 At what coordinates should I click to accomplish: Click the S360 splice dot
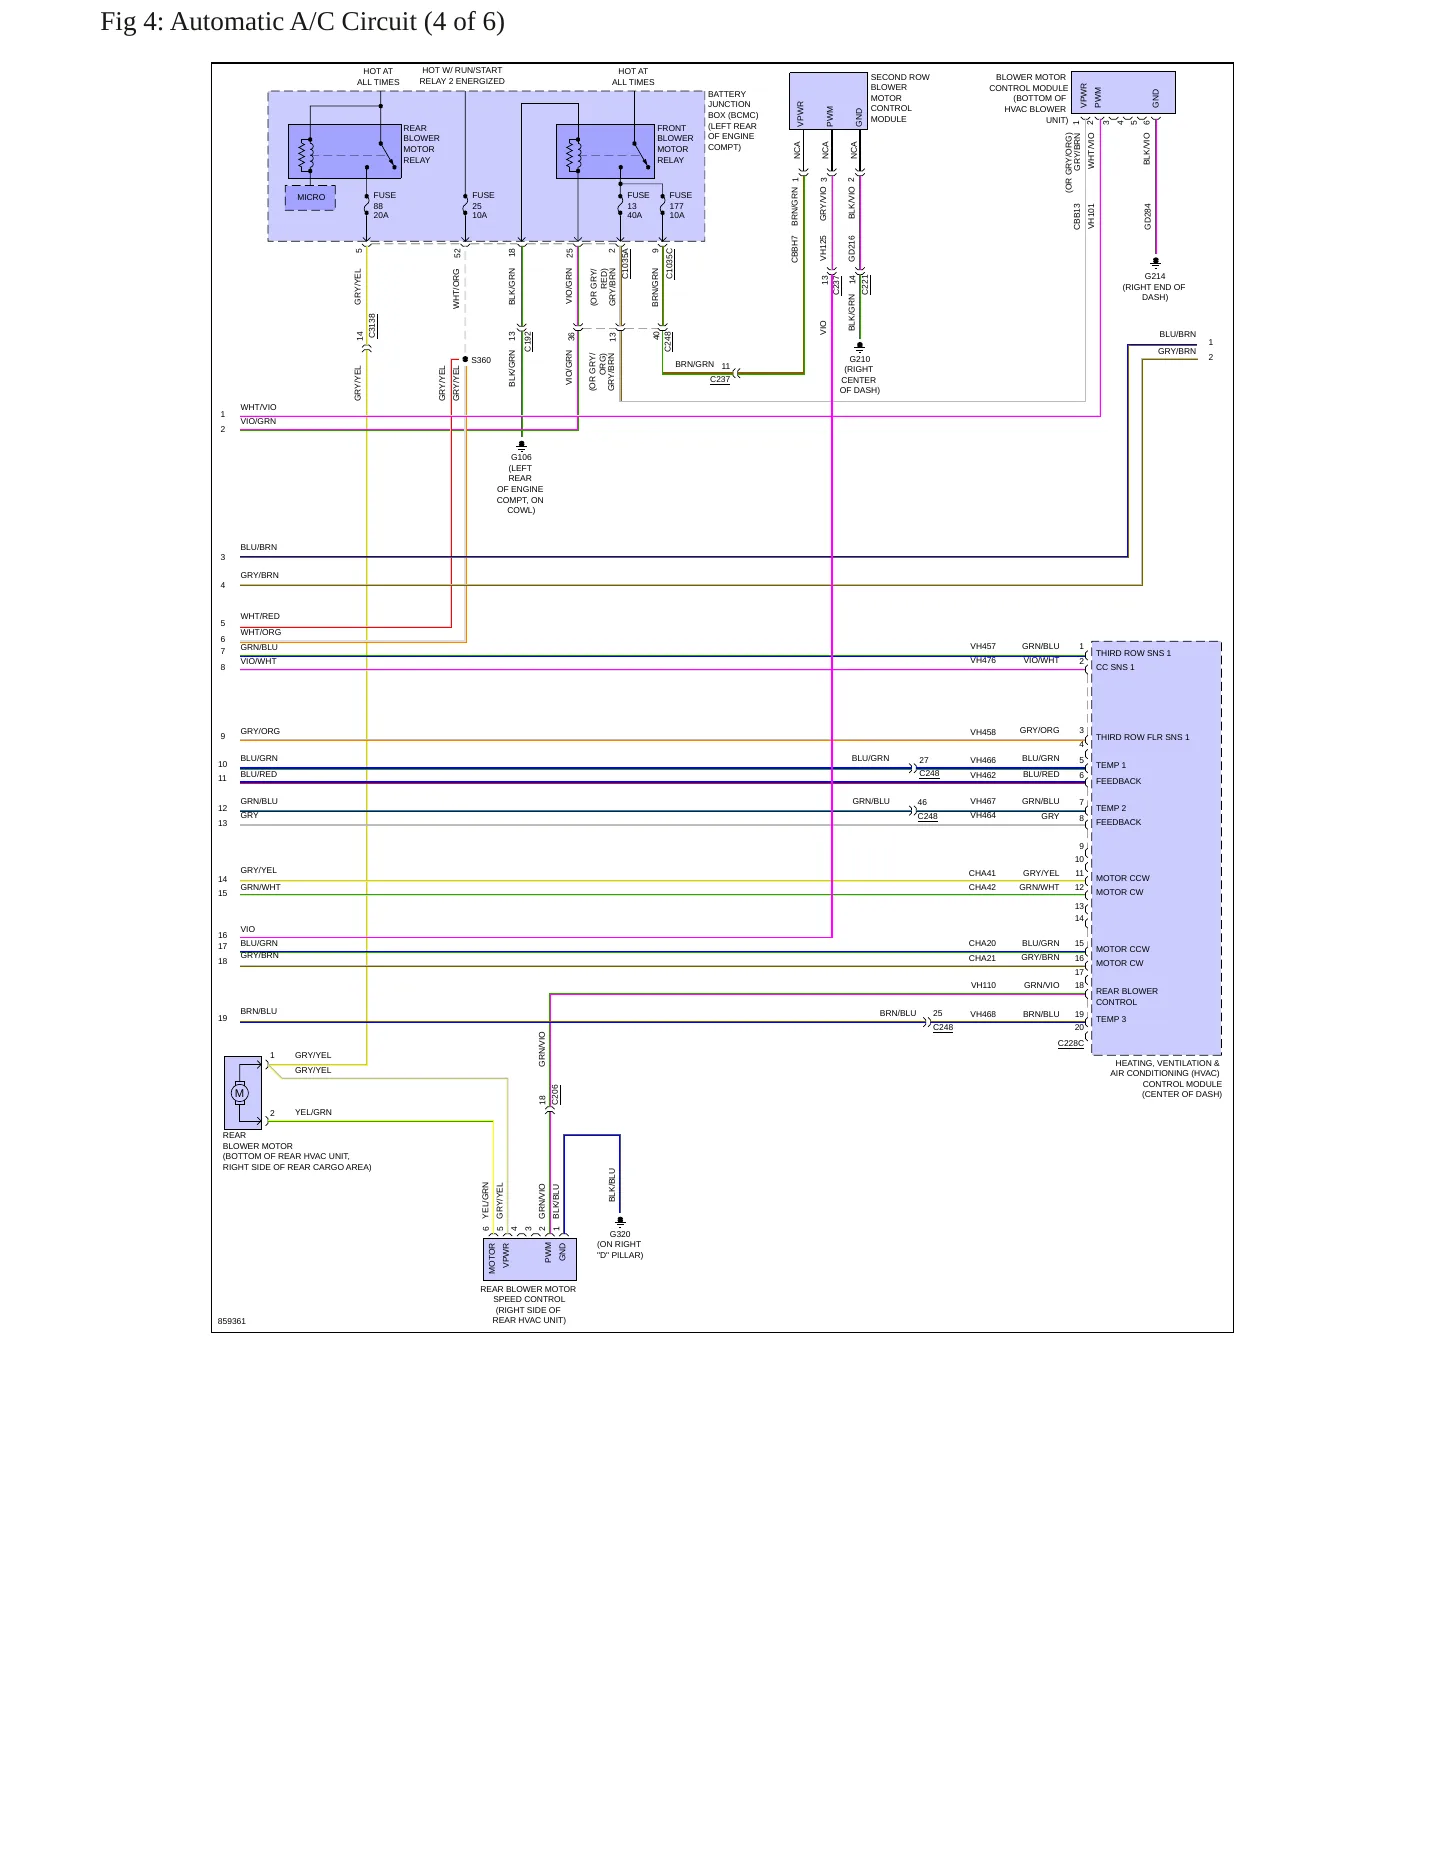click(x=465, y=359)
